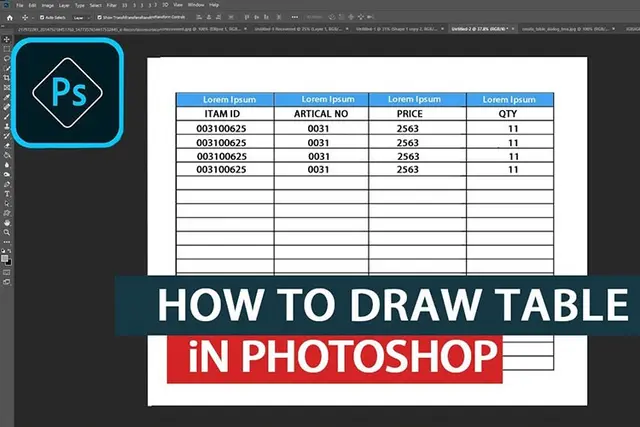Select the Rectangular Marquee tool
Screen dimensions: 640x427
[7, 49]
